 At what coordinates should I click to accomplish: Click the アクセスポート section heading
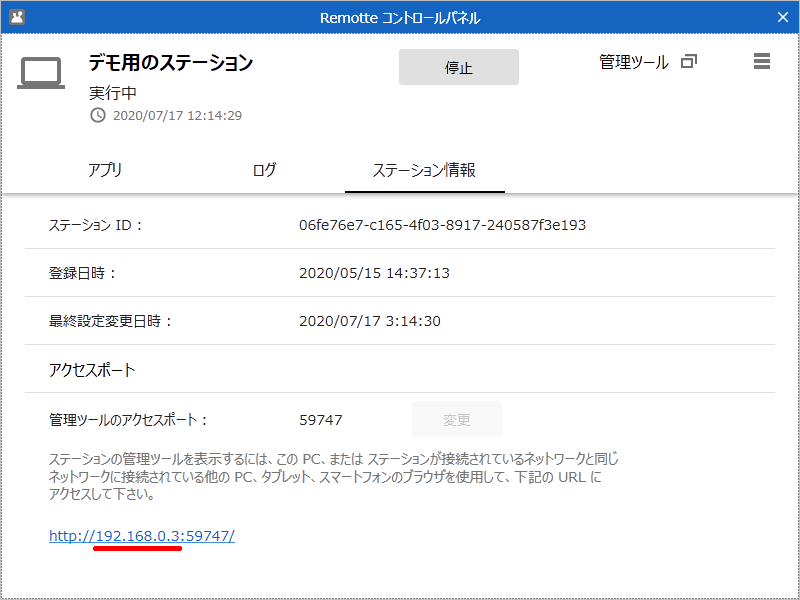(92, 369)
